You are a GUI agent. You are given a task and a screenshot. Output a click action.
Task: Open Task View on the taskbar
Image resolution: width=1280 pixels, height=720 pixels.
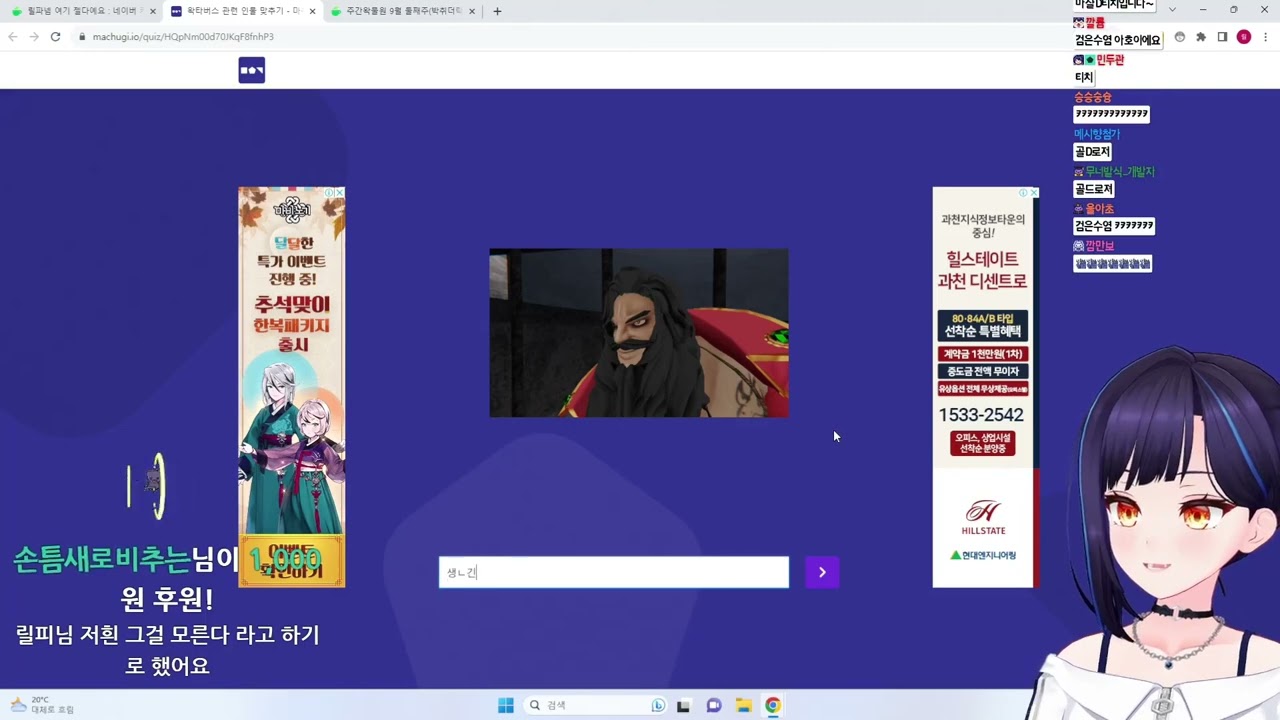coord(684,705)
